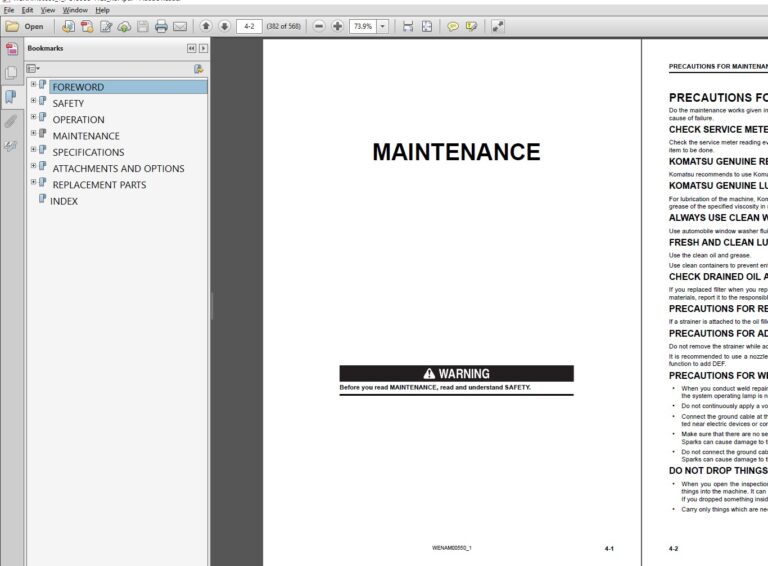The height and width of the screenshot is (566, 768).
Task: Click the WENAM00550_1 footer code
Action: point(452,548)
